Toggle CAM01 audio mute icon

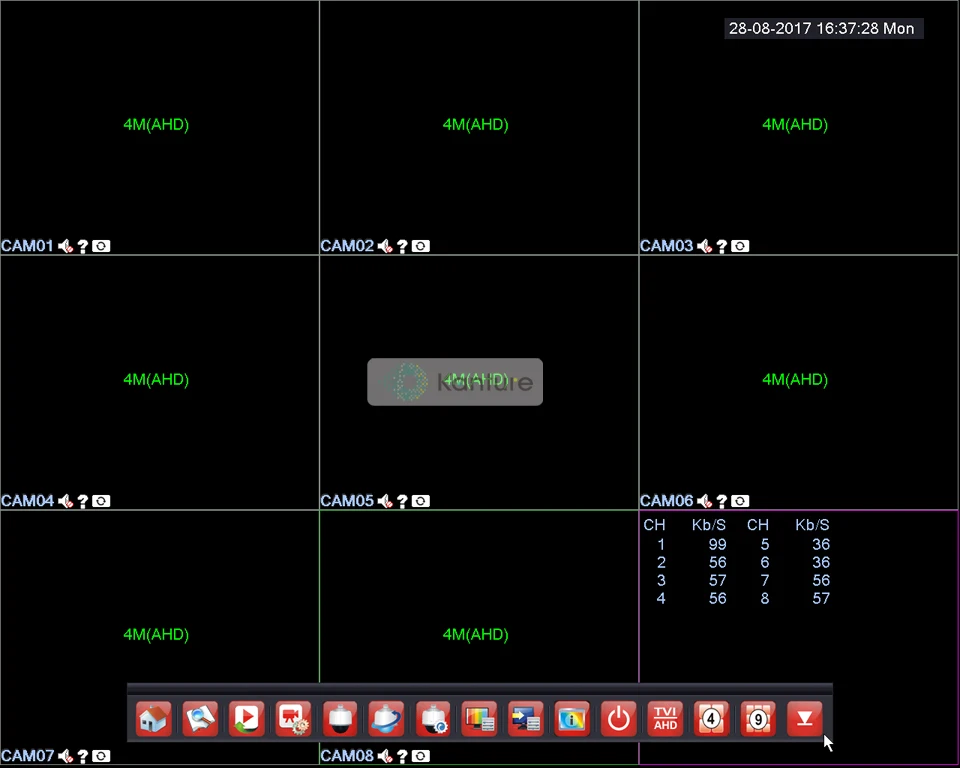66,246
